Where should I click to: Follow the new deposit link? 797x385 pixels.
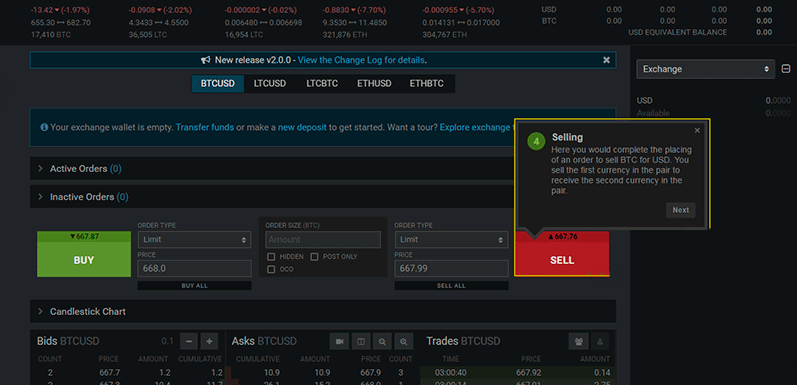click(302, 127)
